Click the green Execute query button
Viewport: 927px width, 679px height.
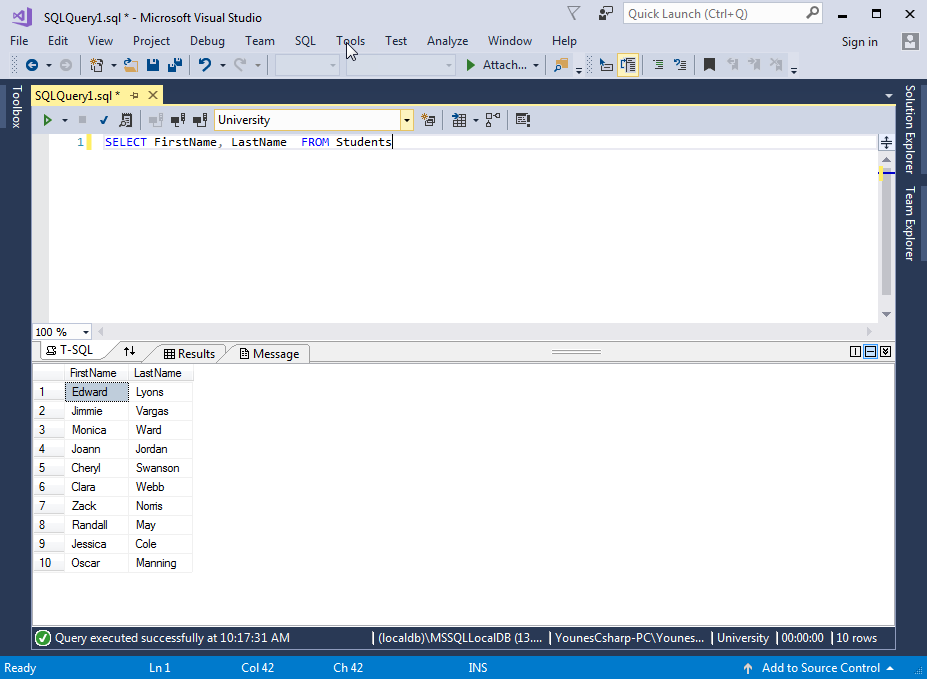tap(46, 120)
